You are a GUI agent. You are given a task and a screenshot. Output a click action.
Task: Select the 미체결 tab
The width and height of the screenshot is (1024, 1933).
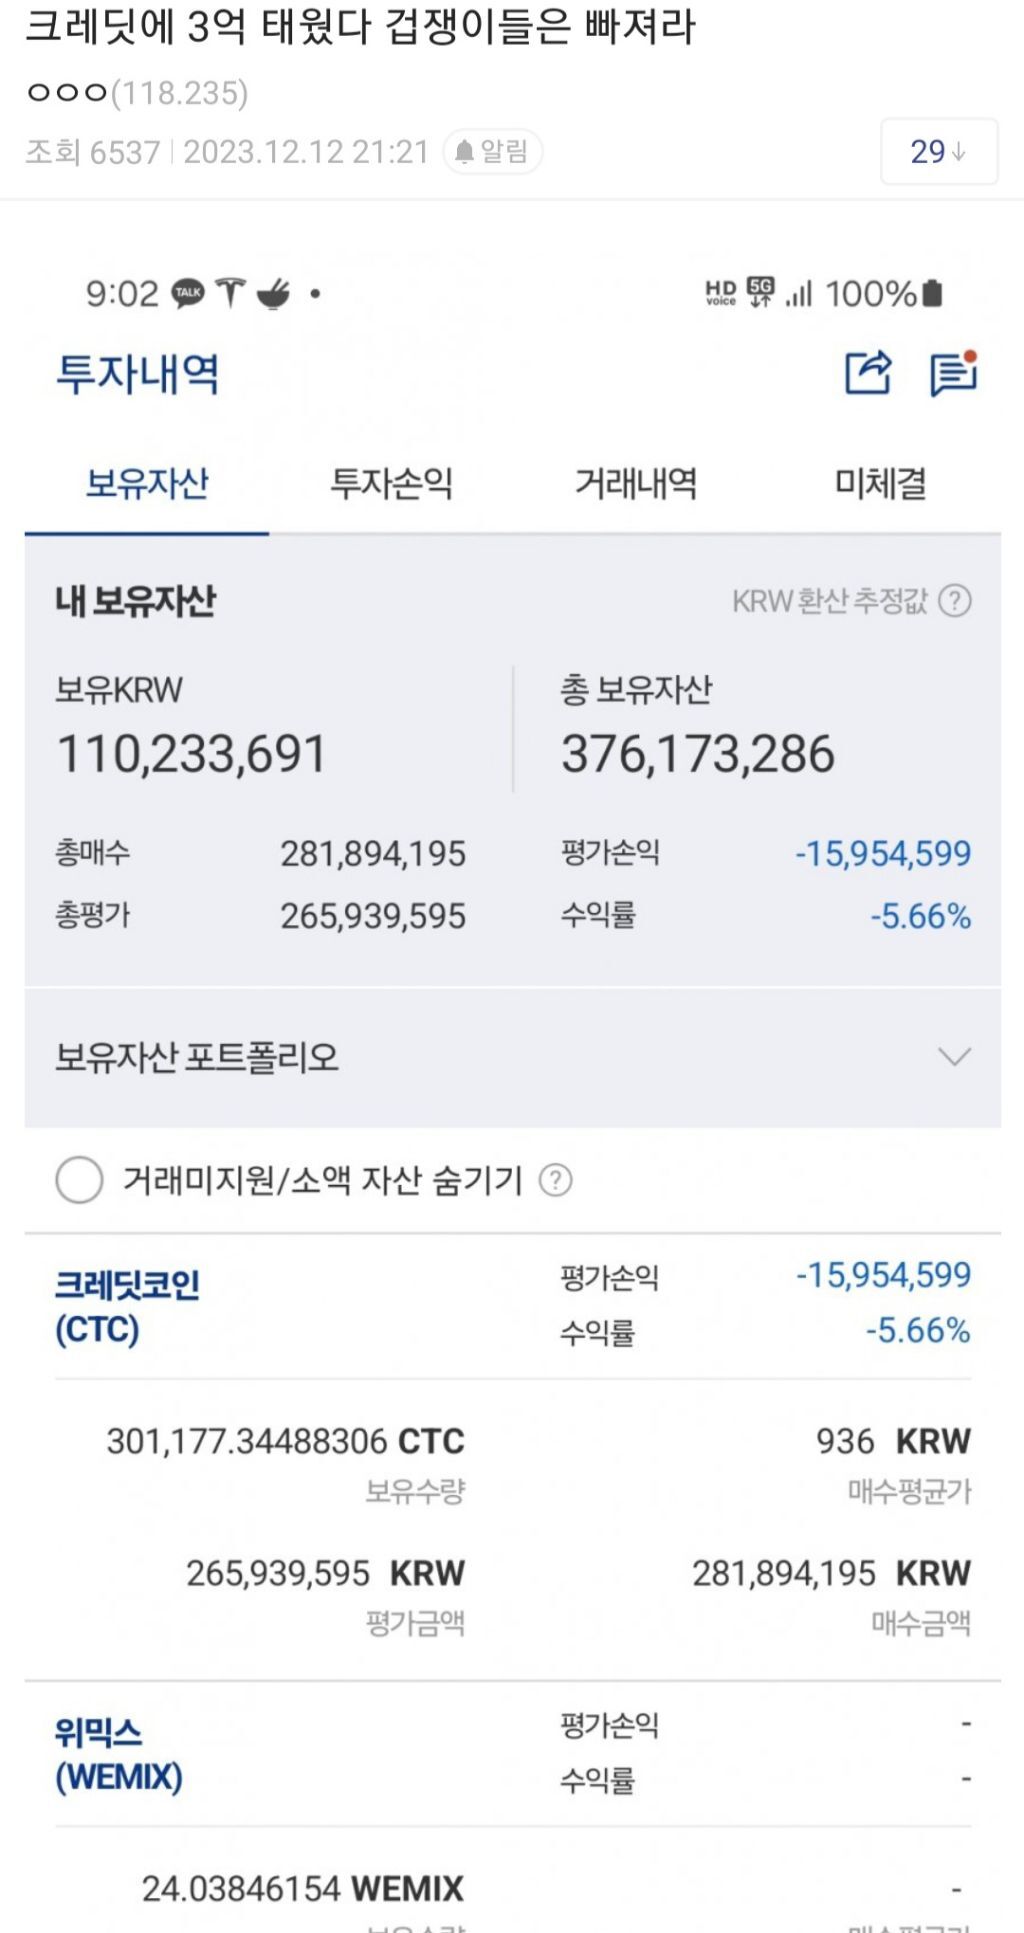tap(880, 484)
